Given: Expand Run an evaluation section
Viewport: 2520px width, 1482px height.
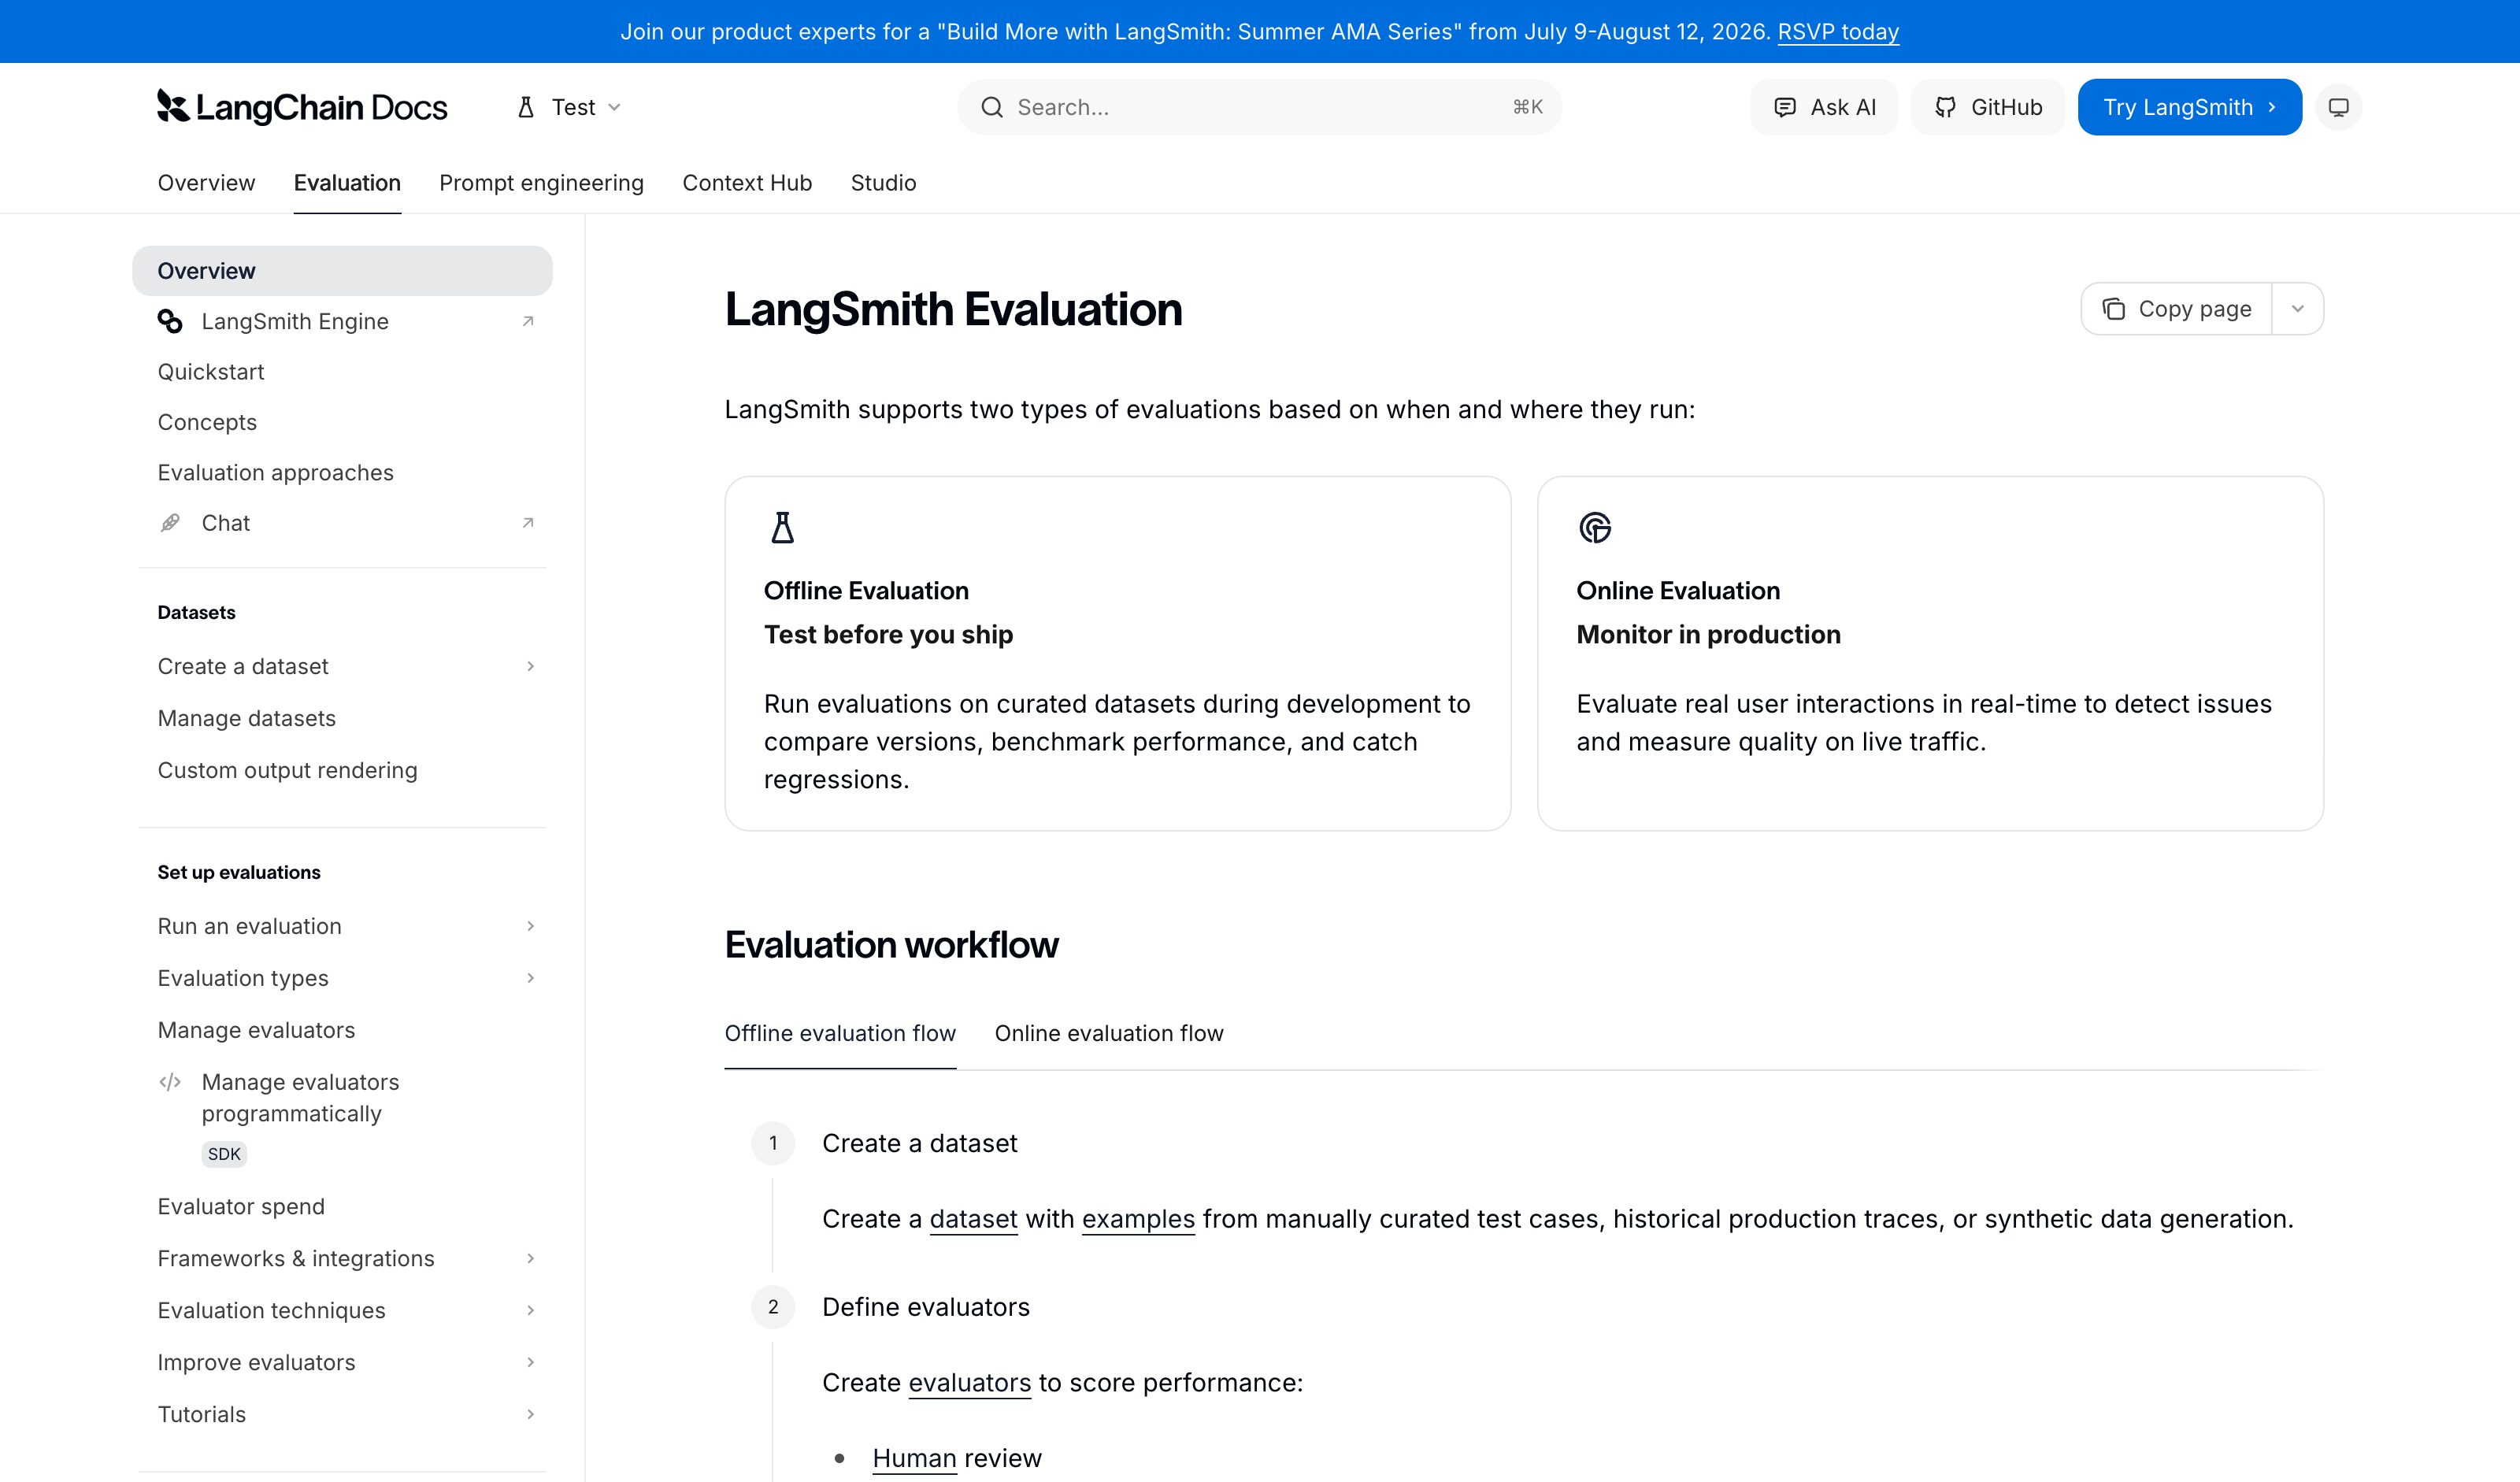Looking at the screenshot, I should pyautogui.click(x=530, y=926).
